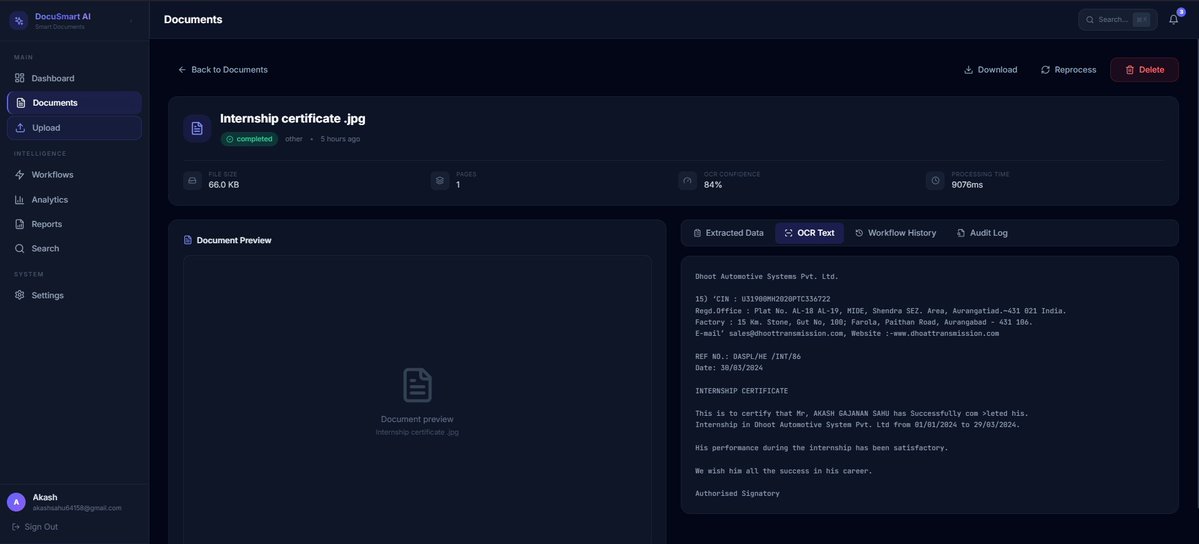Click the Pages stack icon
Screen dimensions: 1199x544
(x=440, y=181)
